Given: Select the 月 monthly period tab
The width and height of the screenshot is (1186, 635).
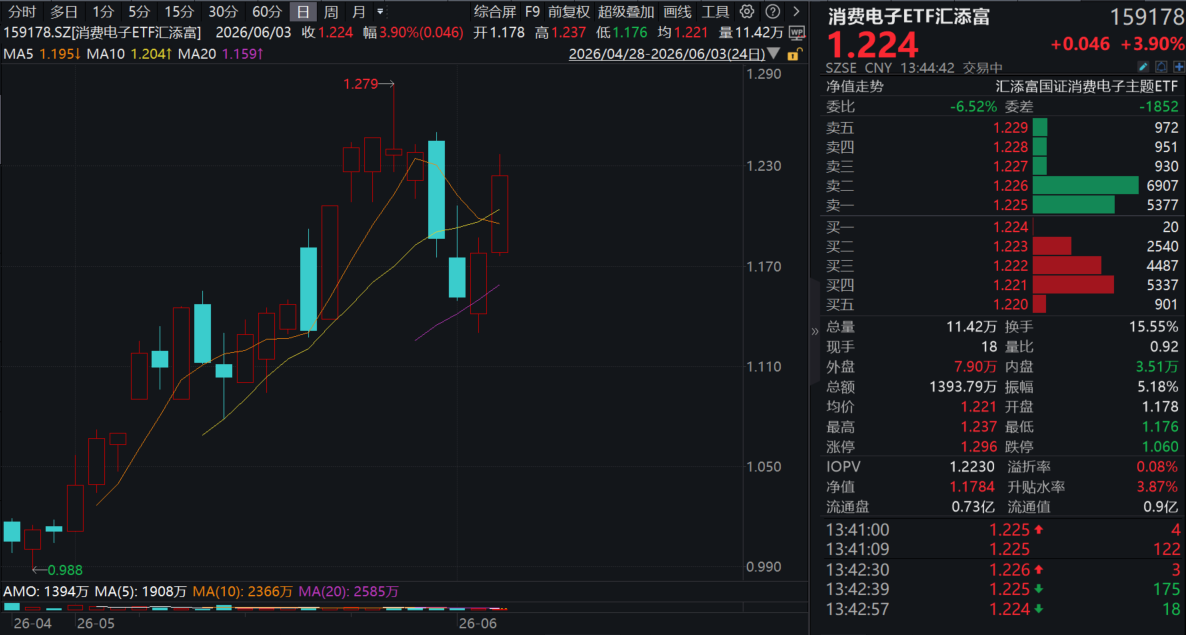Looking at the screenshot, I should [x=359, y=11].
